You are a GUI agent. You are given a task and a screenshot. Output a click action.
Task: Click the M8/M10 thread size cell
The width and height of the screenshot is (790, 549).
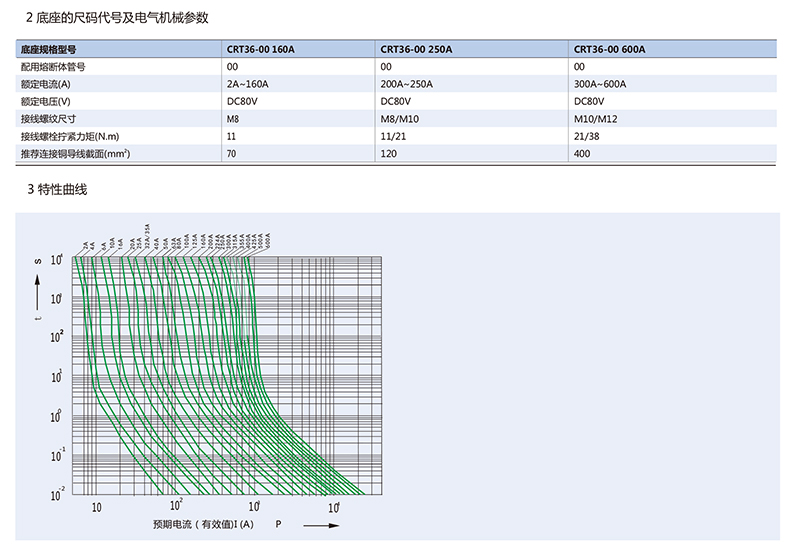[401, 118]
